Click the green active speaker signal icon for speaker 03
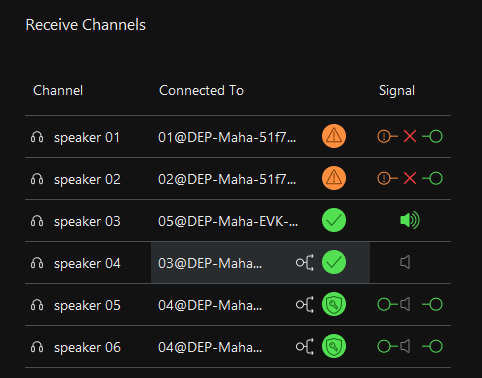The width and height of the screenshot is (482, 378). 410,220
